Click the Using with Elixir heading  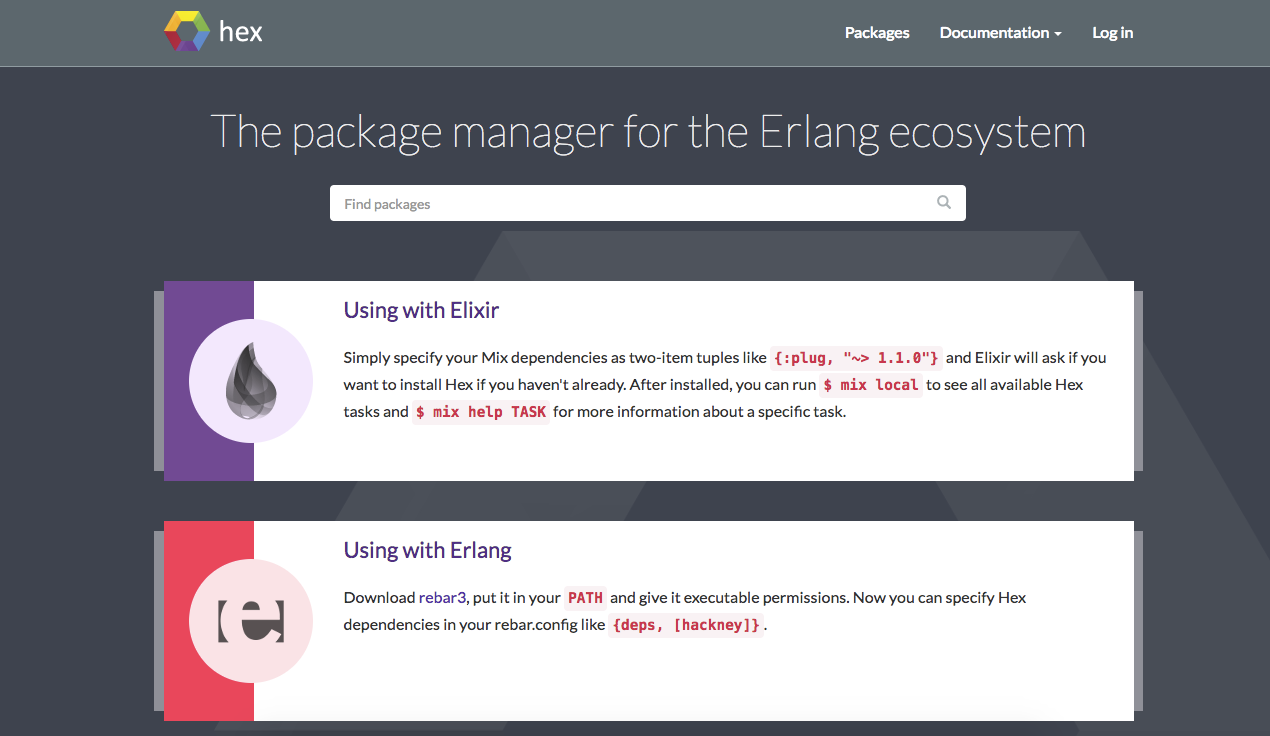421,310
